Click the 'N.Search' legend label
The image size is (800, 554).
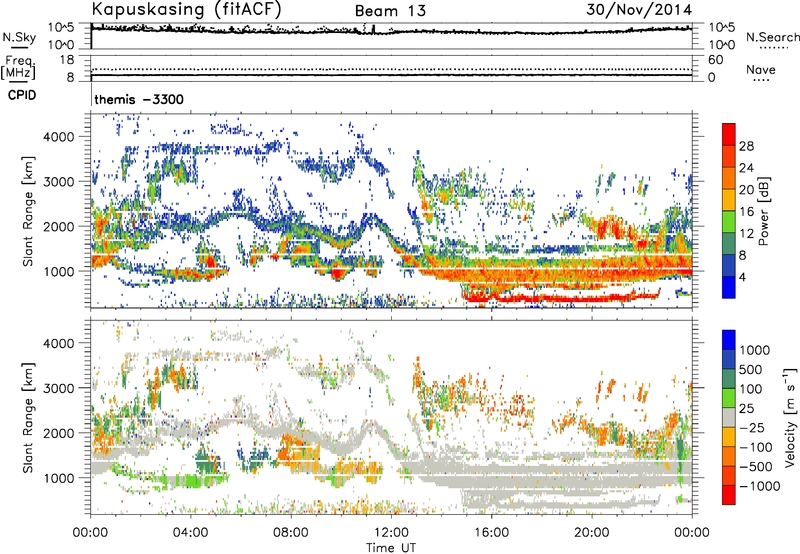pyautogui.click(x=772, y=37)
